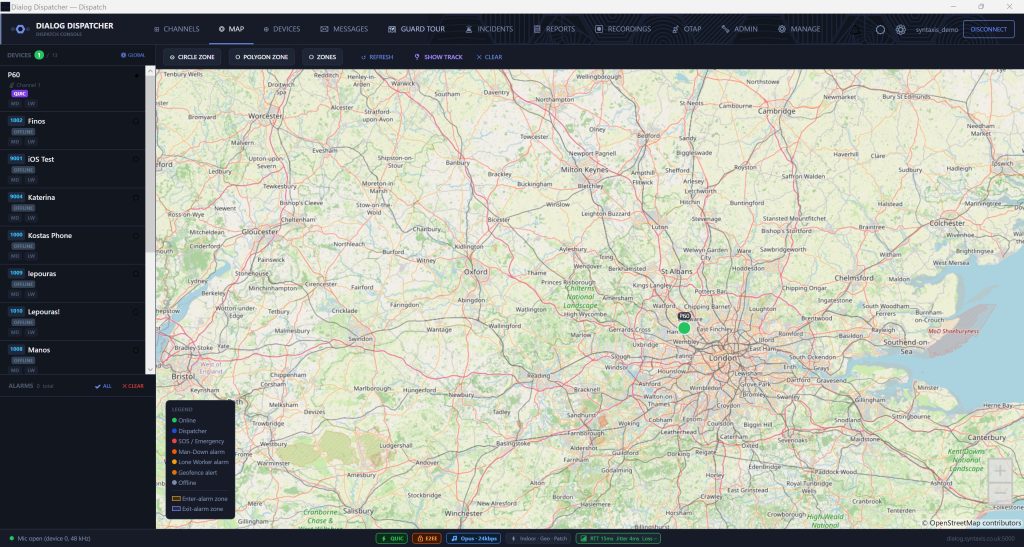This screenshot has height=547, width=1024.
Task: Open the Channels tab
Action: click(176, 29)
